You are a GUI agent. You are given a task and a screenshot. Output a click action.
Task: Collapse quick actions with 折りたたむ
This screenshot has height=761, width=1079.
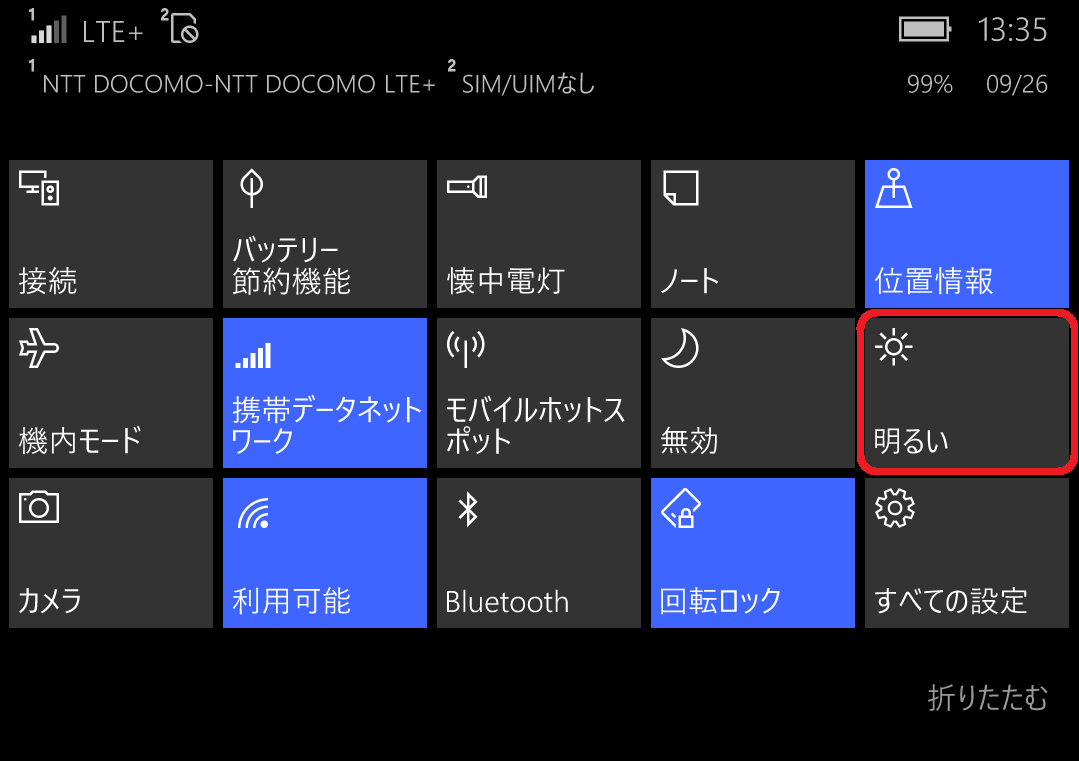tap(987, 698)
